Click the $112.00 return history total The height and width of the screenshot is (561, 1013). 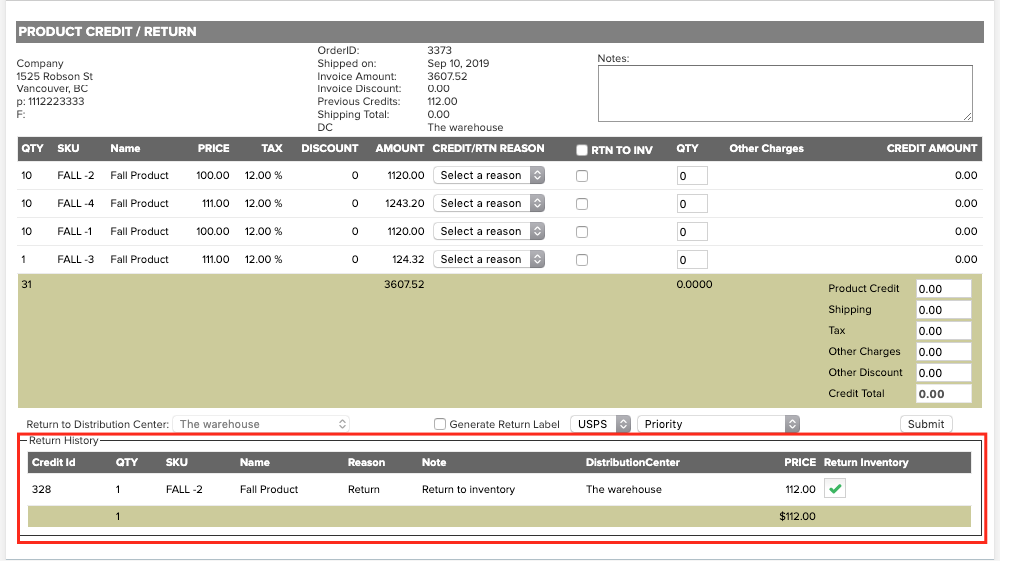click(x=797, y=516)
